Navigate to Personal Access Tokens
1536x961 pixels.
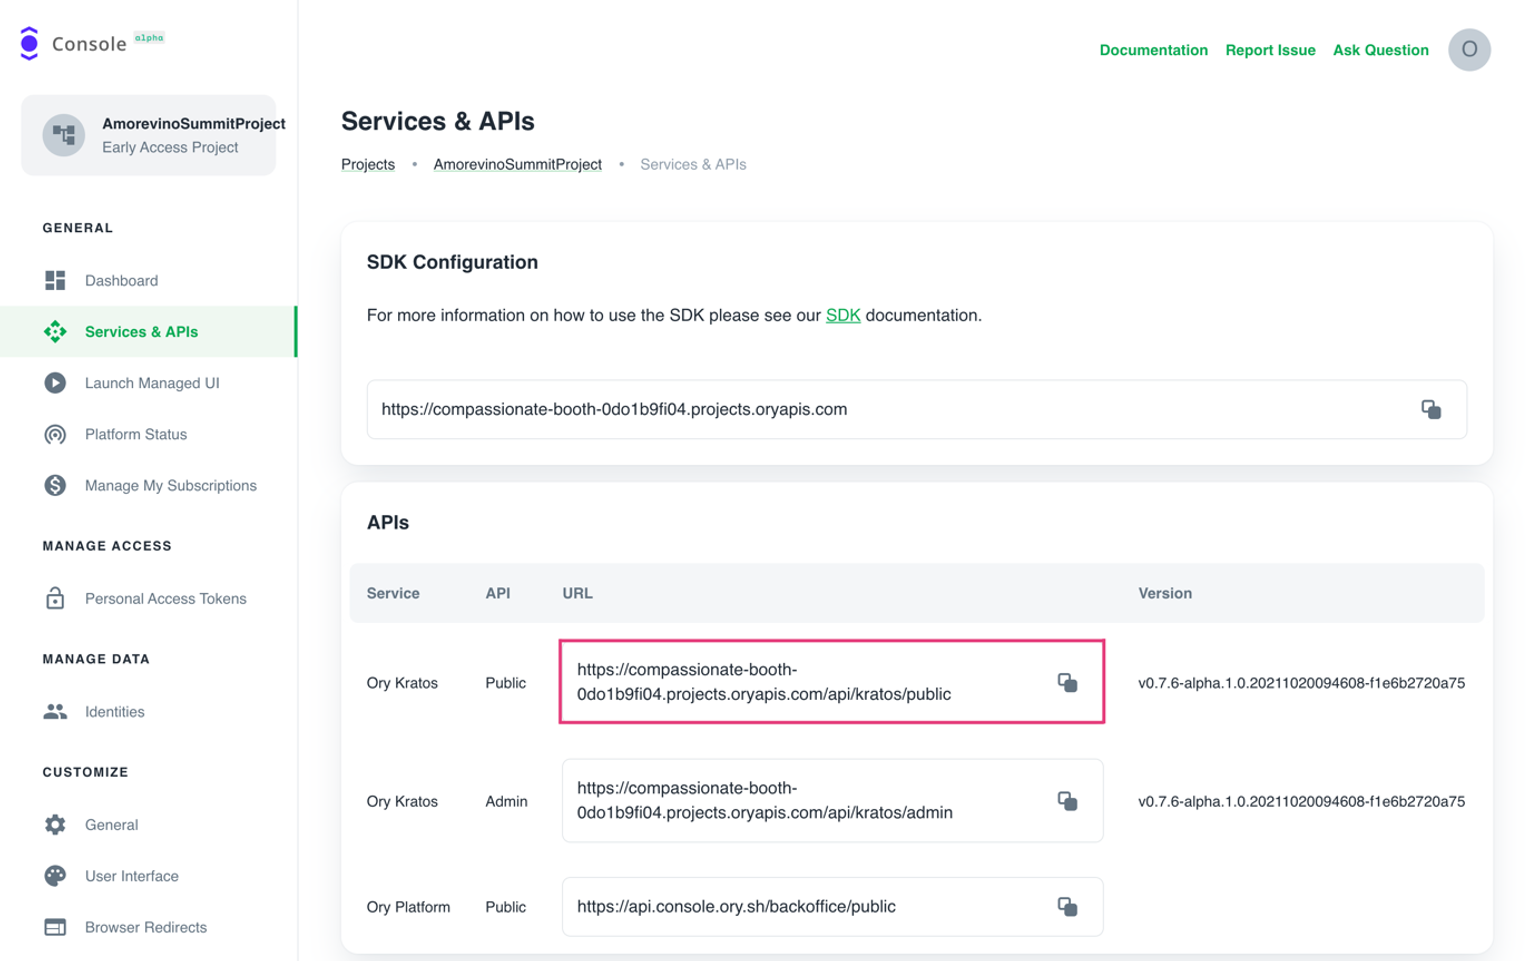pyautogui.click(x=149, y=598)
